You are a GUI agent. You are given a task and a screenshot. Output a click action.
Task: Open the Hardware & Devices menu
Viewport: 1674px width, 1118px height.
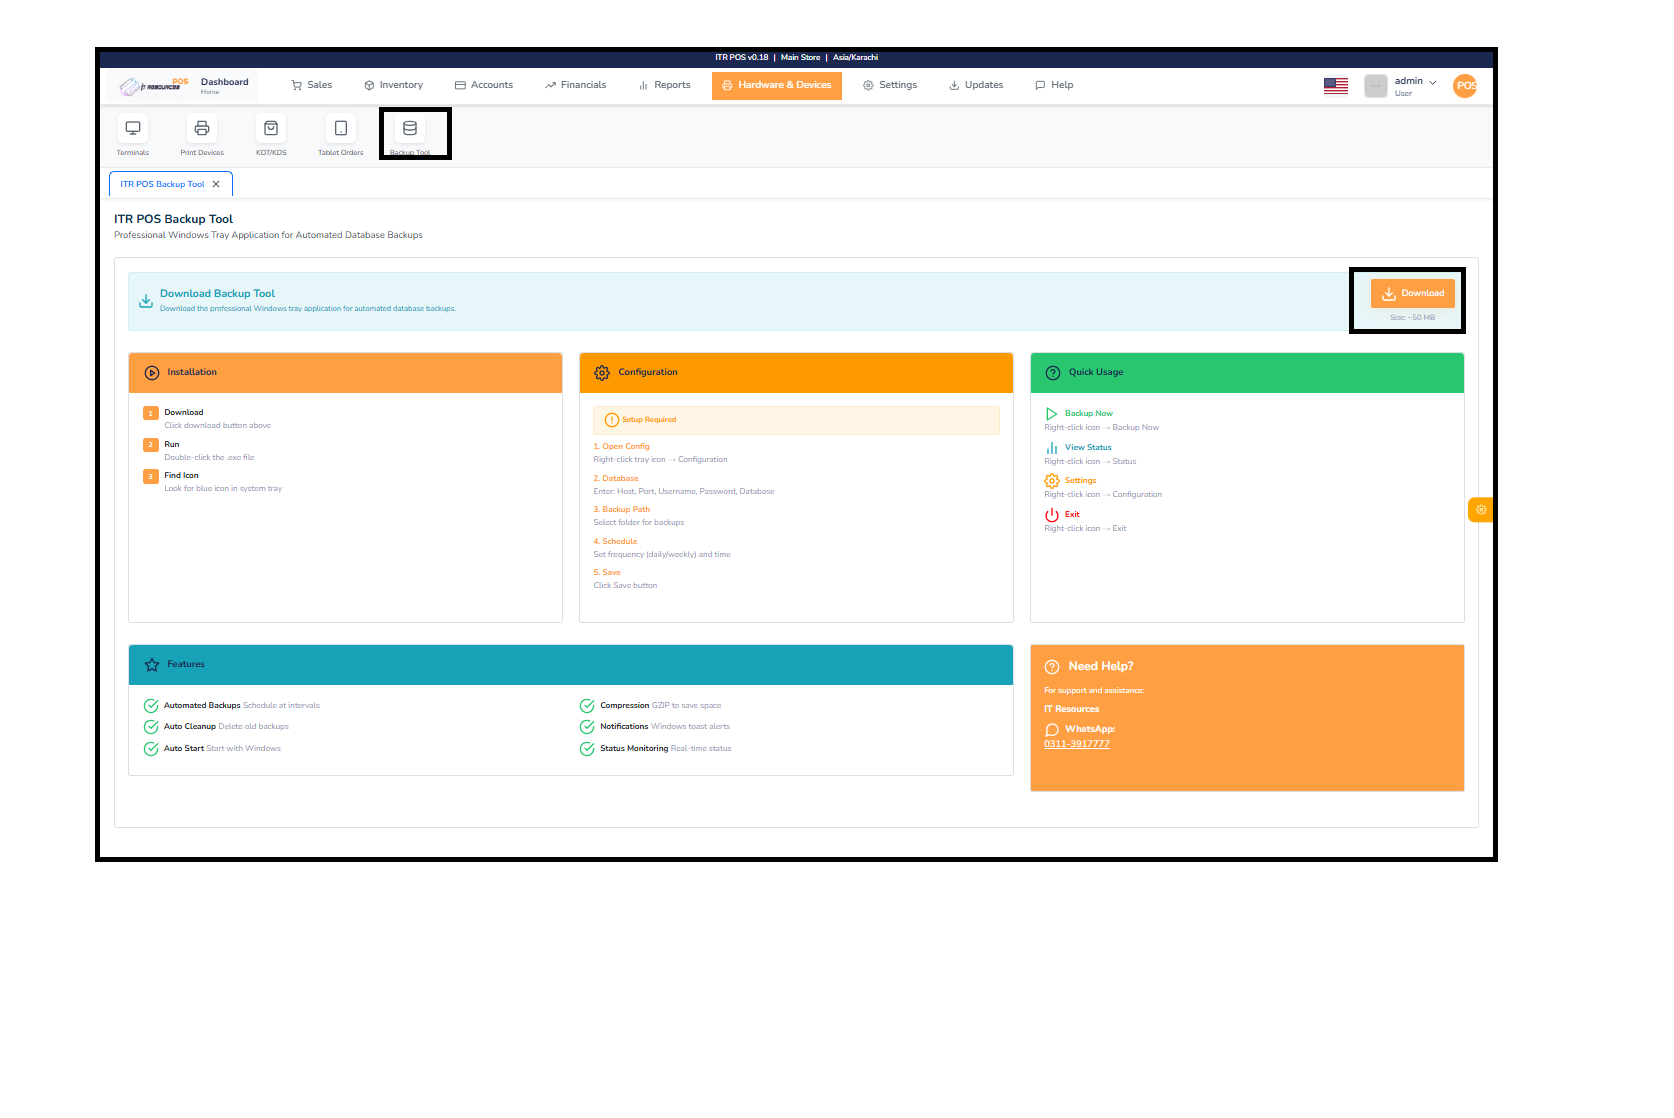point(777,85)
